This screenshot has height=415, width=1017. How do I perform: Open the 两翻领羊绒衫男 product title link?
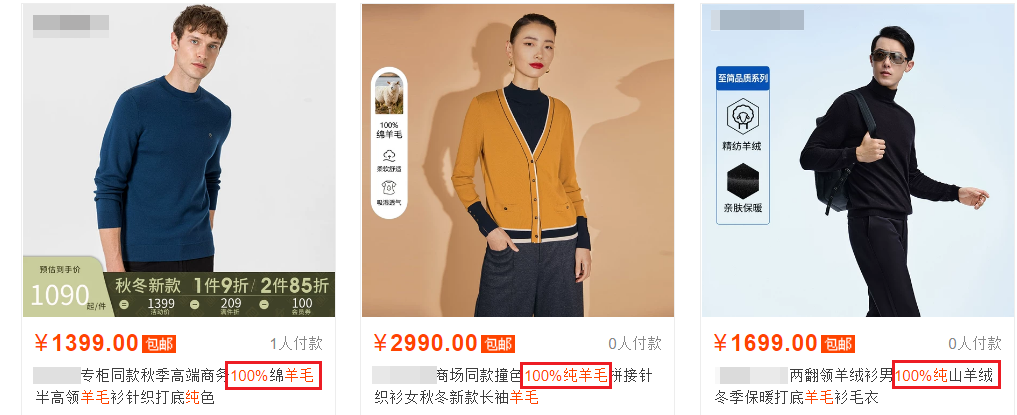pyautogui.click(x=854, y=386)
